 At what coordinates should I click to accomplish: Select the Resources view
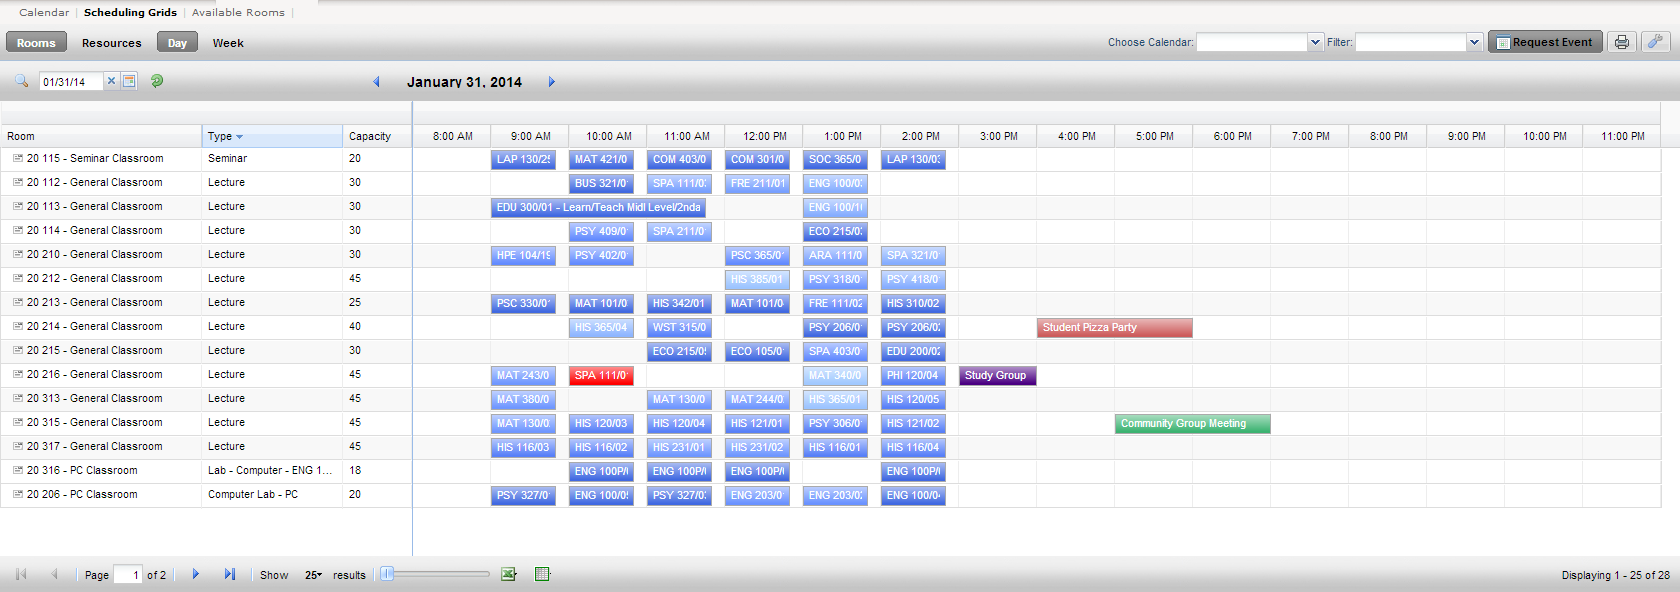point(112,43)
